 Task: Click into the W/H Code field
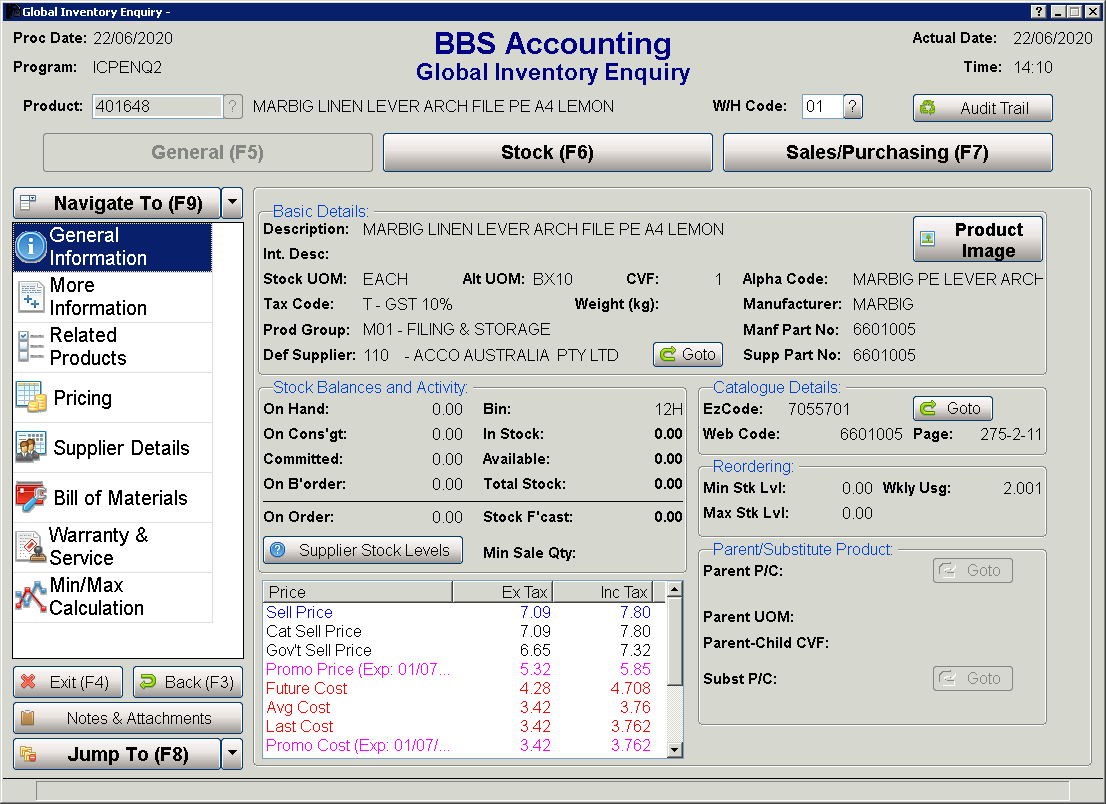(x=821, y=107)
